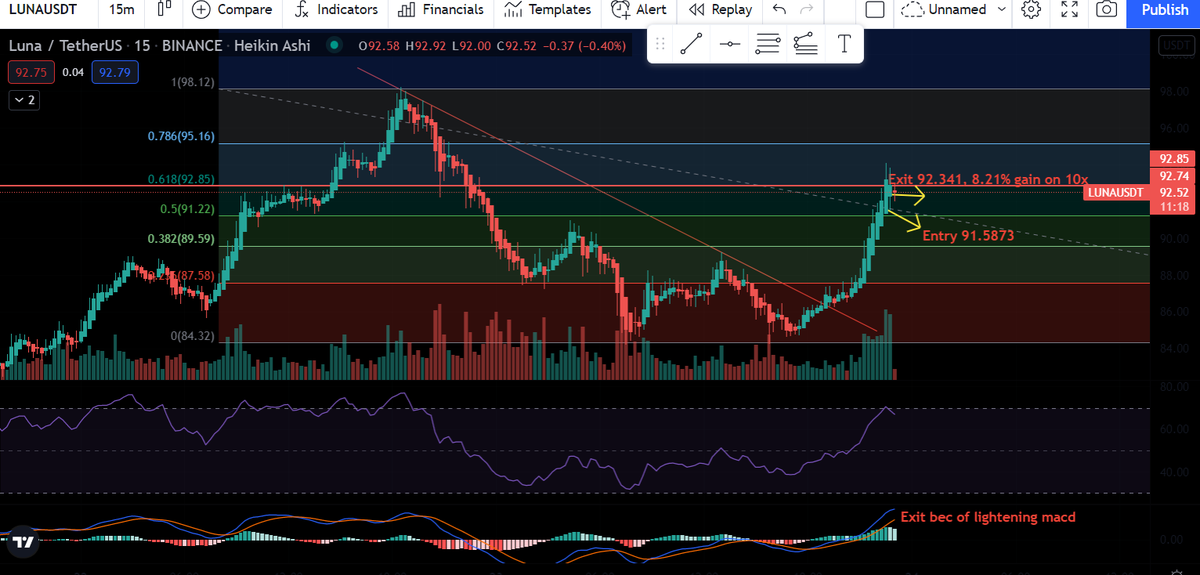Select the 'Exit 92.341' gain annotation

click(x=988, y=179)
